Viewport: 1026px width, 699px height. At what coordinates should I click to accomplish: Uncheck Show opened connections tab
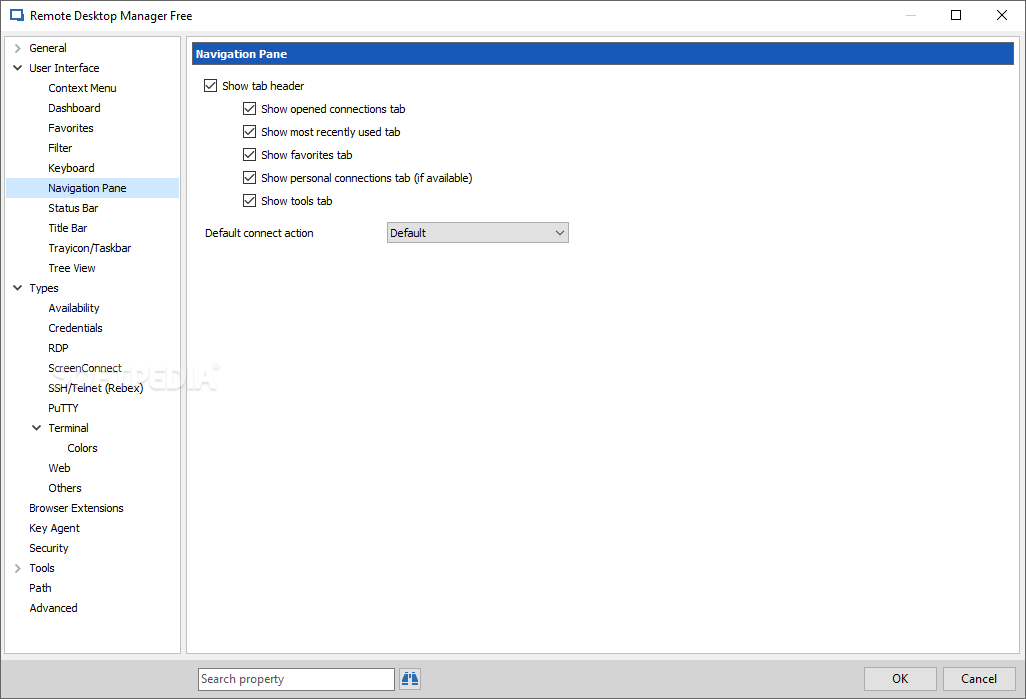249,109
